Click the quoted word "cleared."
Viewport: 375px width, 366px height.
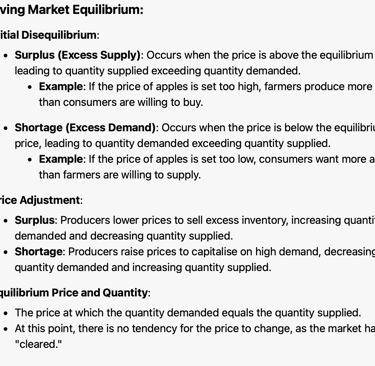pyautogui.click(x=38, y=344)
